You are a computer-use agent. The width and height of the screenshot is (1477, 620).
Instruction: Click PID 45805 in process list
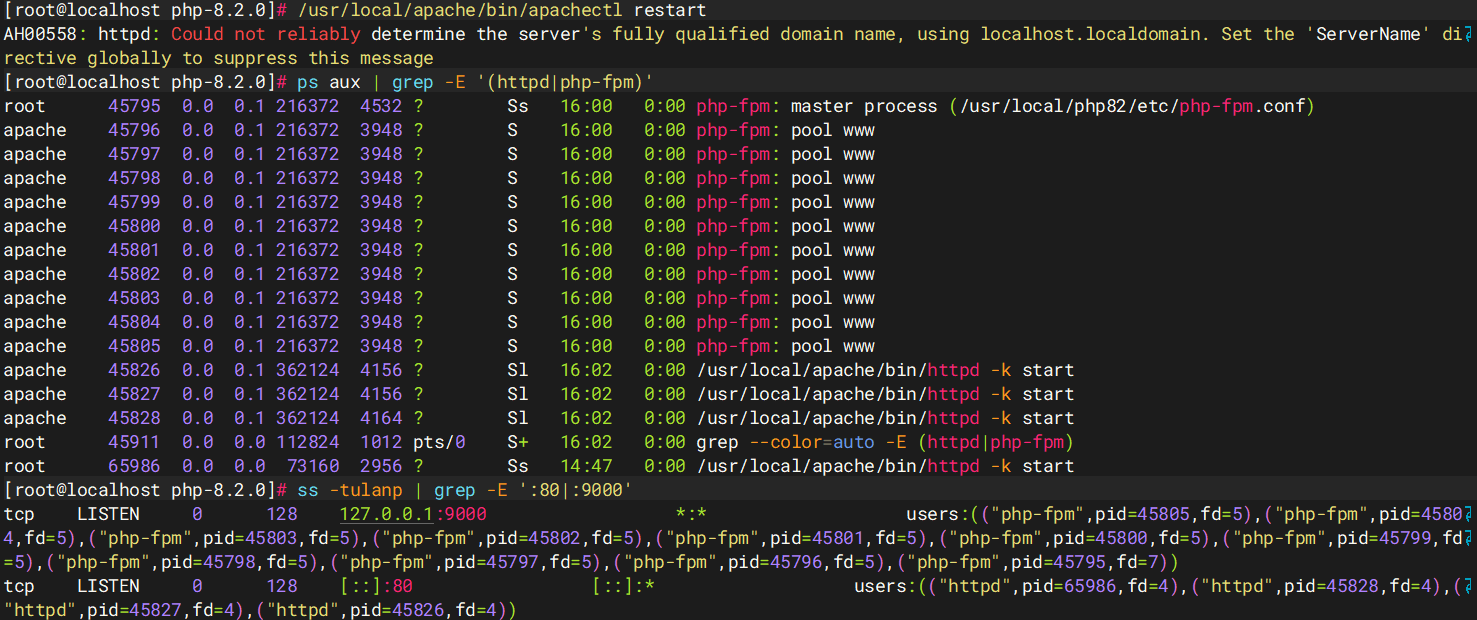(x=134, y=346)
